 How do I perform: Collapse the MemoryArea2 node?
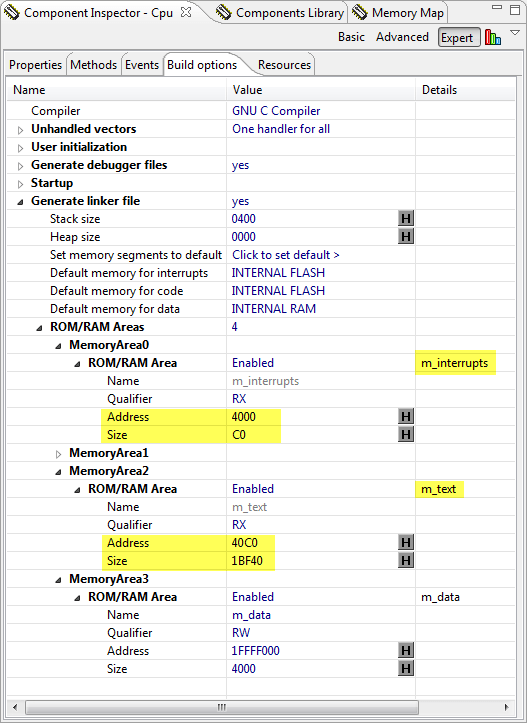coord(59,472)
